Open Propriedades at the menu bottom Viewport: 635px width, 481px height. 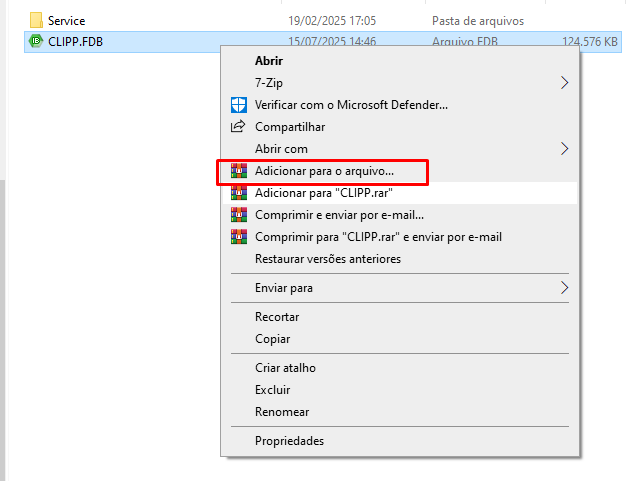(x=289, y=441)
